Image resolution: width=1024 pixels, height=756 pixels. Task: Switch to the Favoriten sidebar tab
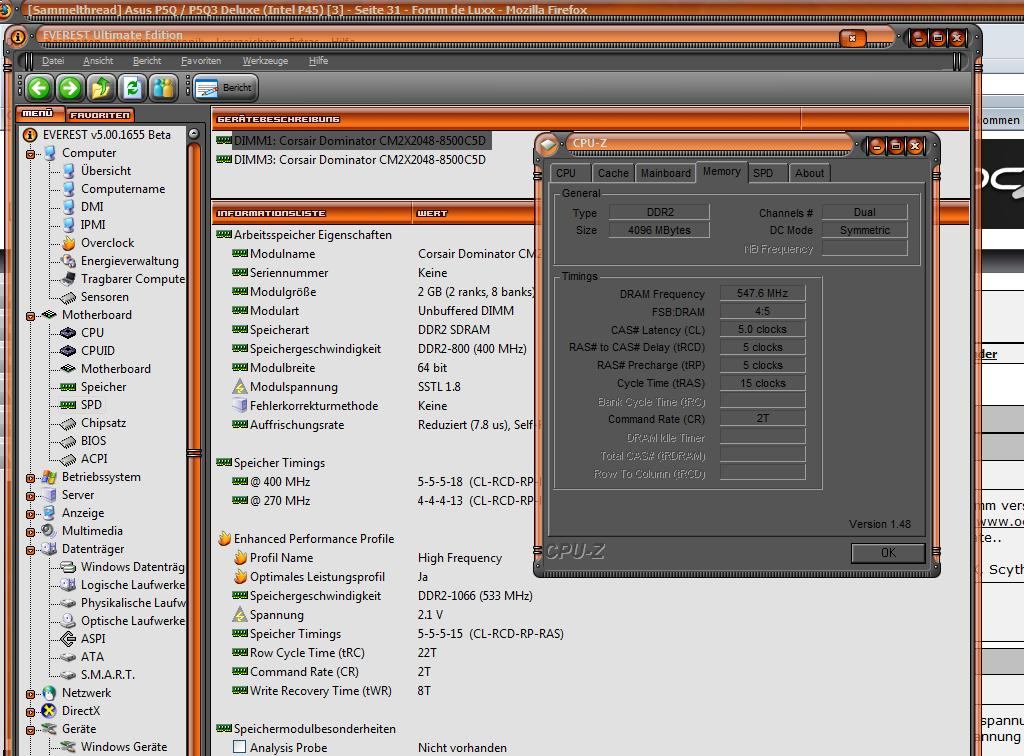[100, 115]
